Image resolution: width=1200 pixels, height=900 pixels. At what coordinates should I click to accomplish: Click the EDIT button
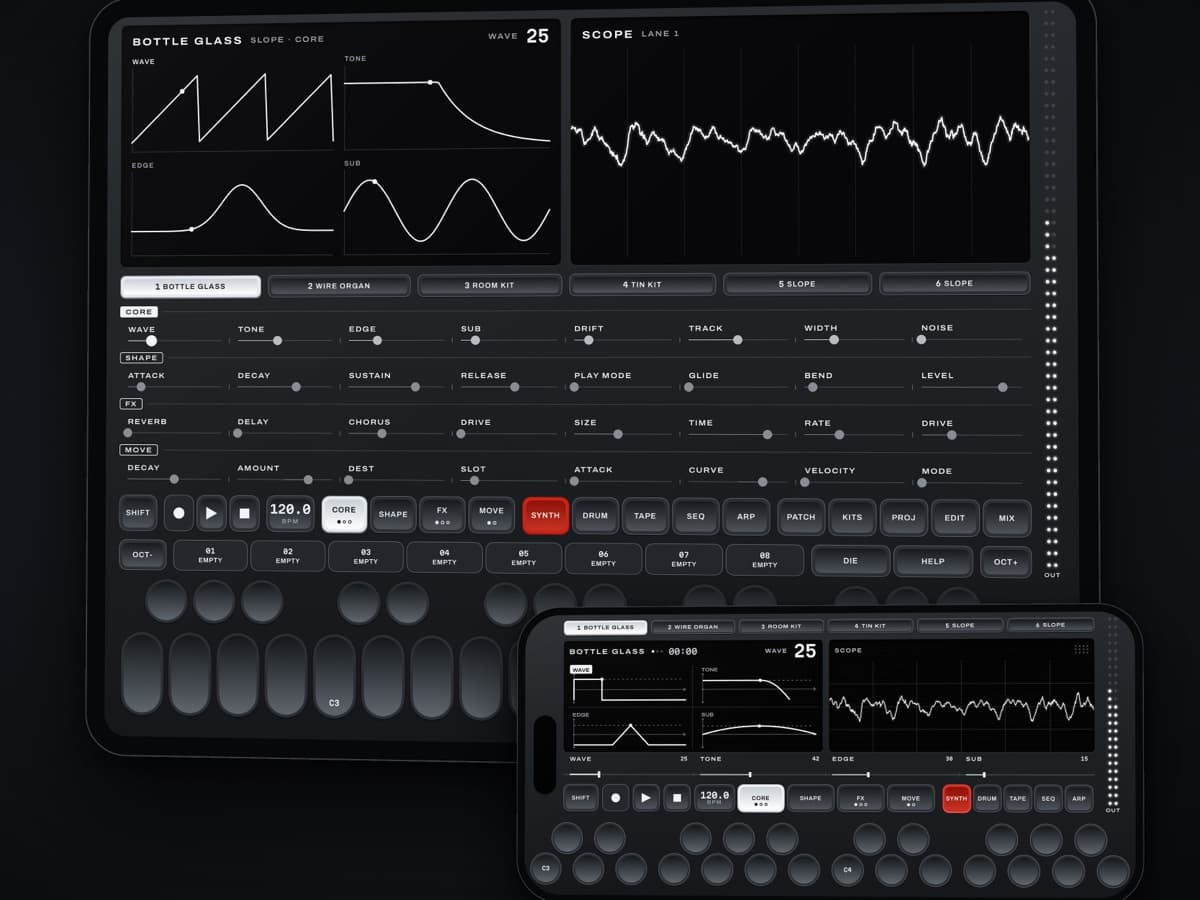[955, 518]
